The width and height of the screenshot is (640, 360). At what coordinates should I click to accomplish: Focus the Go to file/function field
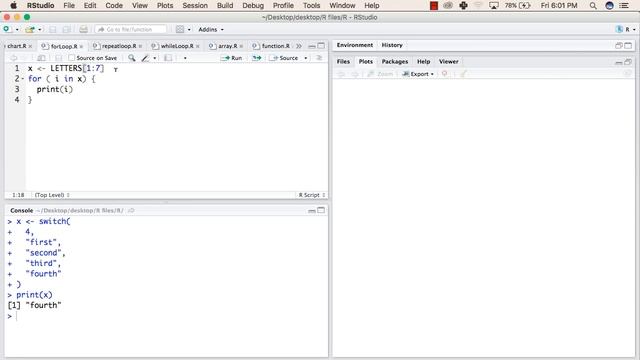pyautogui.click(x=131, y=29)
